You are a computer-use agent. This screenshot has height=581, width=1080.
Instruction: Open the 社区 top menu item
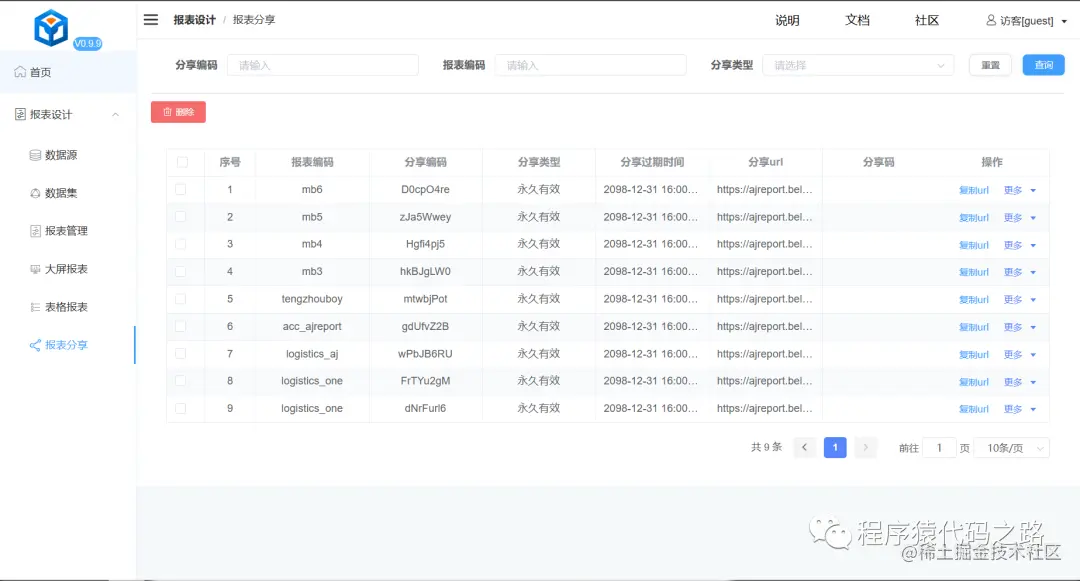[x=927, y=20]
